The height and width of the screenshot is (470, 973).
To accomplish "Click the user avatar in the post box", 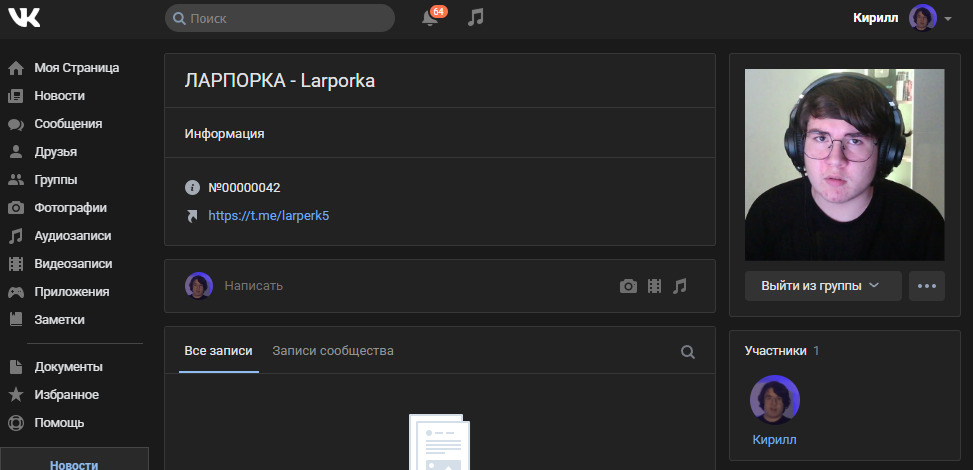I will pyautogui.click(x=199, y=286).
